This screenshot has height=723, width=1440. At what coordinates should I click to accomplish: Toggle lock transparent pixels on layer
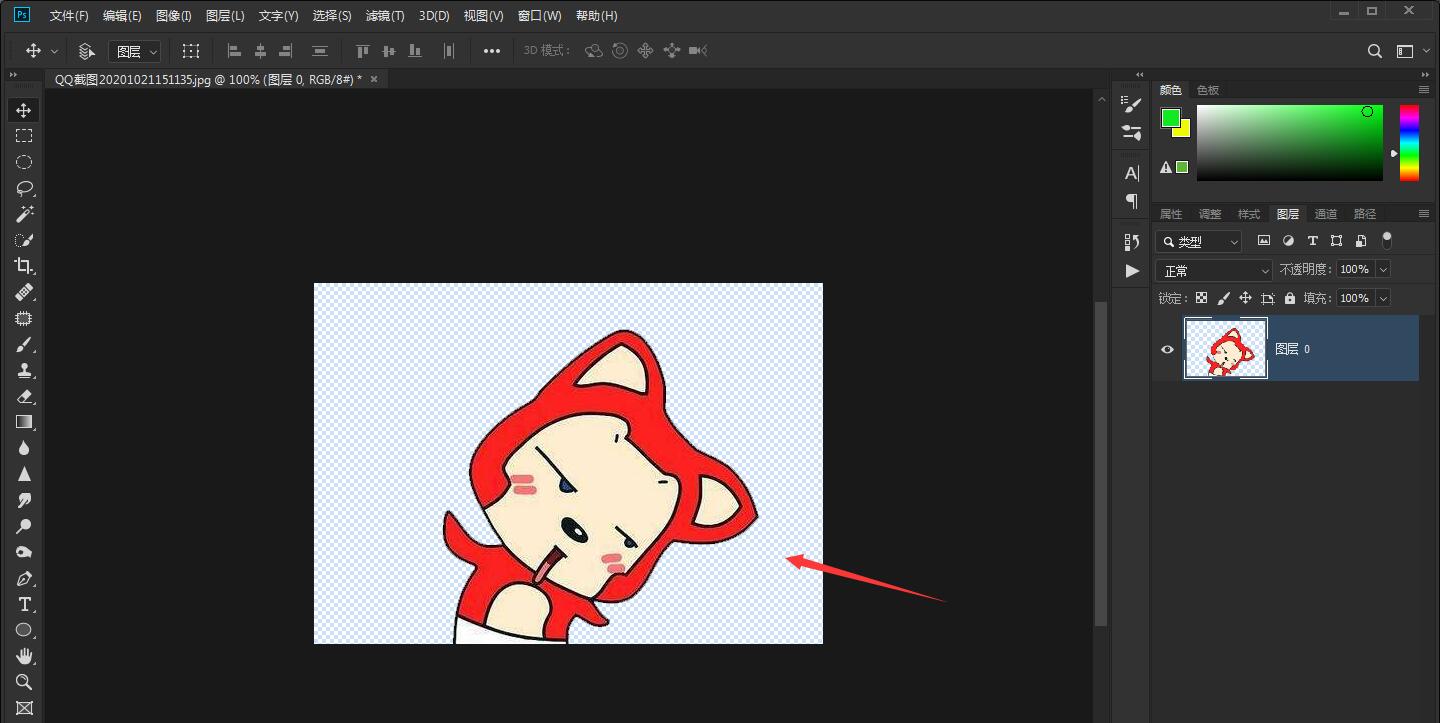point(1201,298)
